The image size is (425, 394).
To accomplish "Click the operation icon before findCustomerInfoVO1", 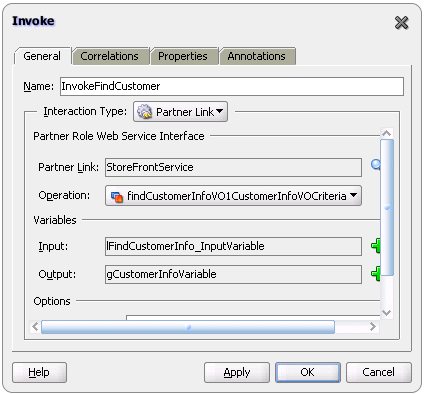I will (x=117, y=197).
